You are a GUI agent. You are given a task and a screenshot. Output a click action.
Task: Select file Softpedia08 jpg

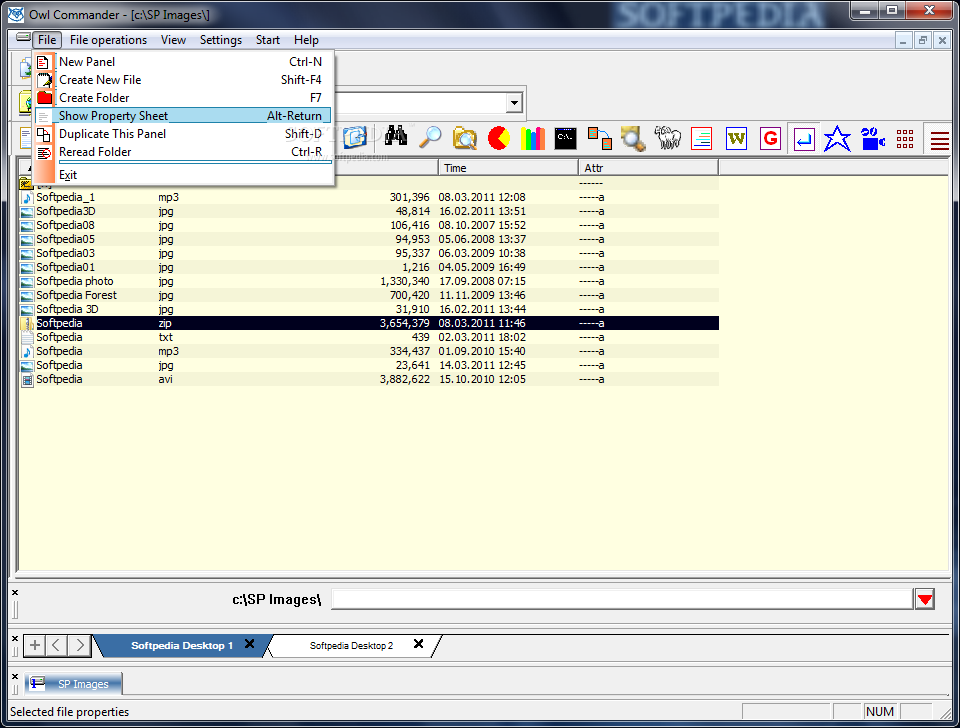[x=369, y=225]
